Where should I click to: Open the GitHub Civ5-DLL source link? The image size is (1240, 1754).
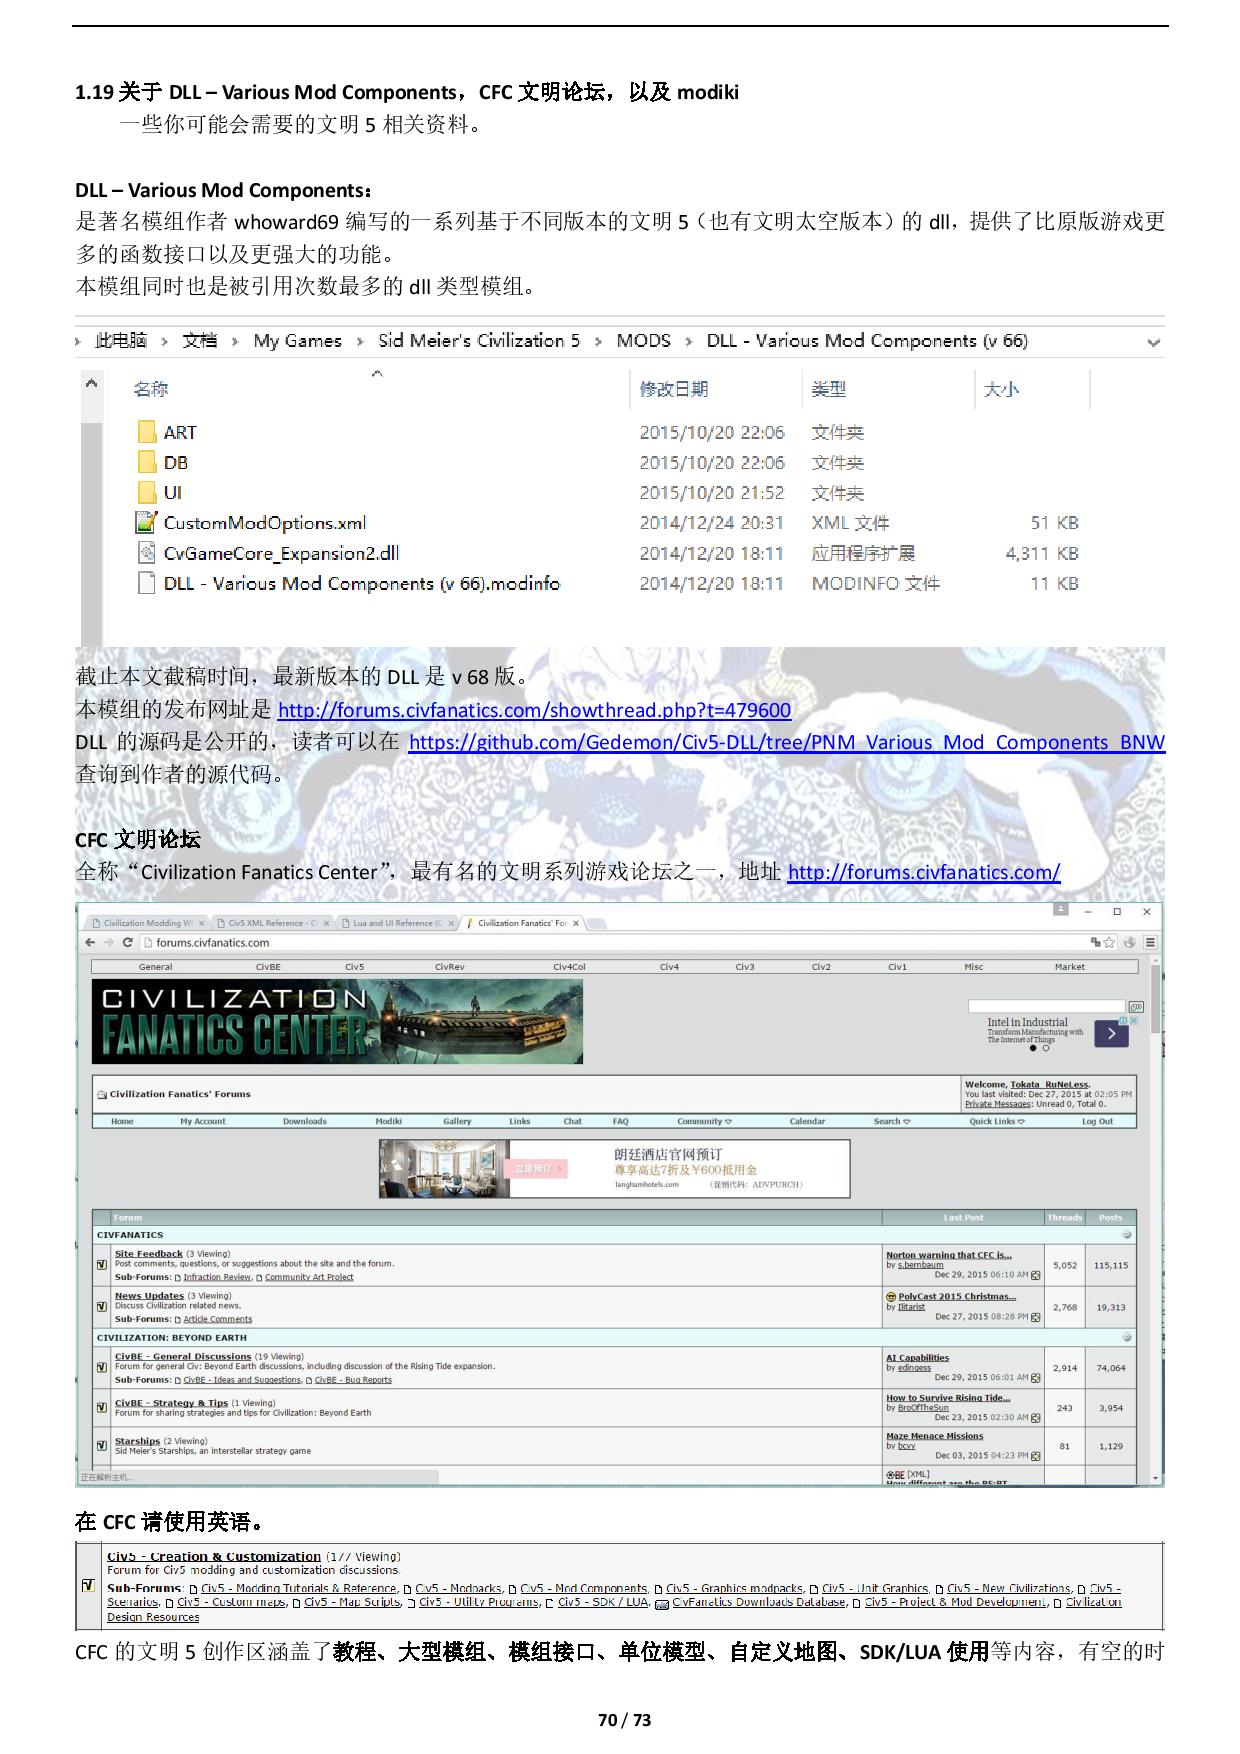tap(787, 742)
